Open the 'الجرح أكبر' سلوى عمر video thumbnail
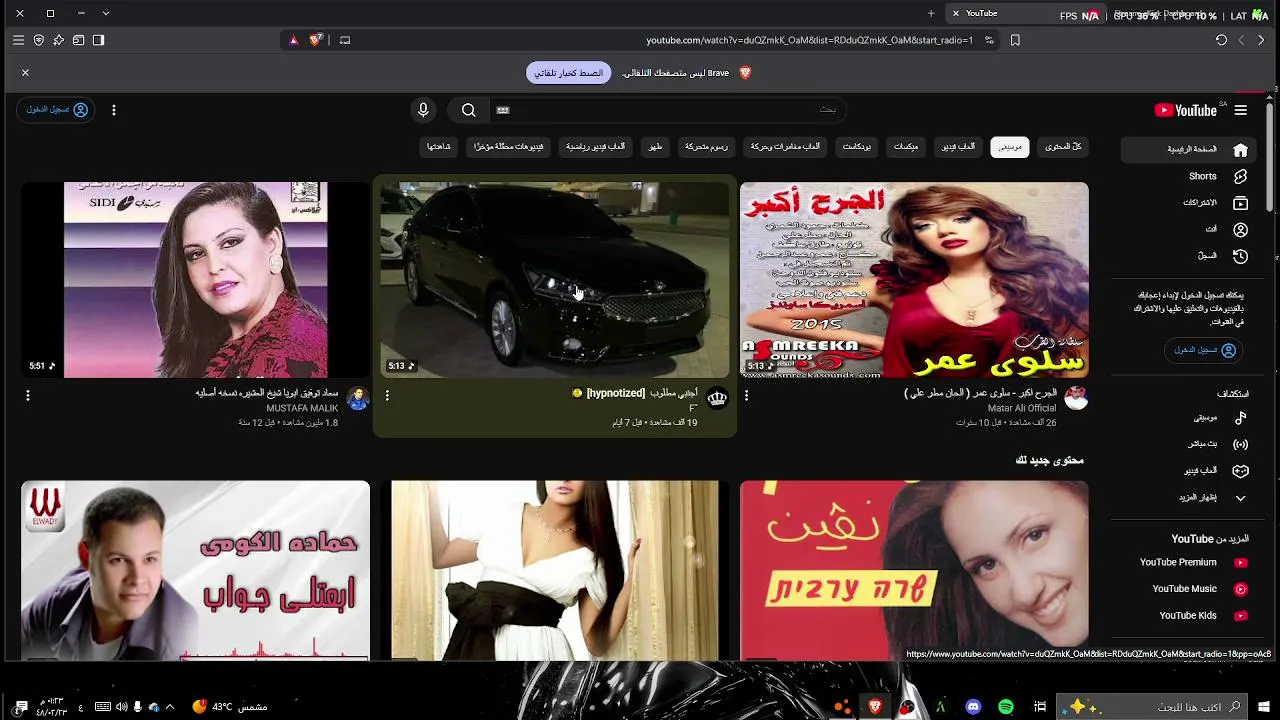Screen dimensions: 1280x720 (x=914, y=280)
